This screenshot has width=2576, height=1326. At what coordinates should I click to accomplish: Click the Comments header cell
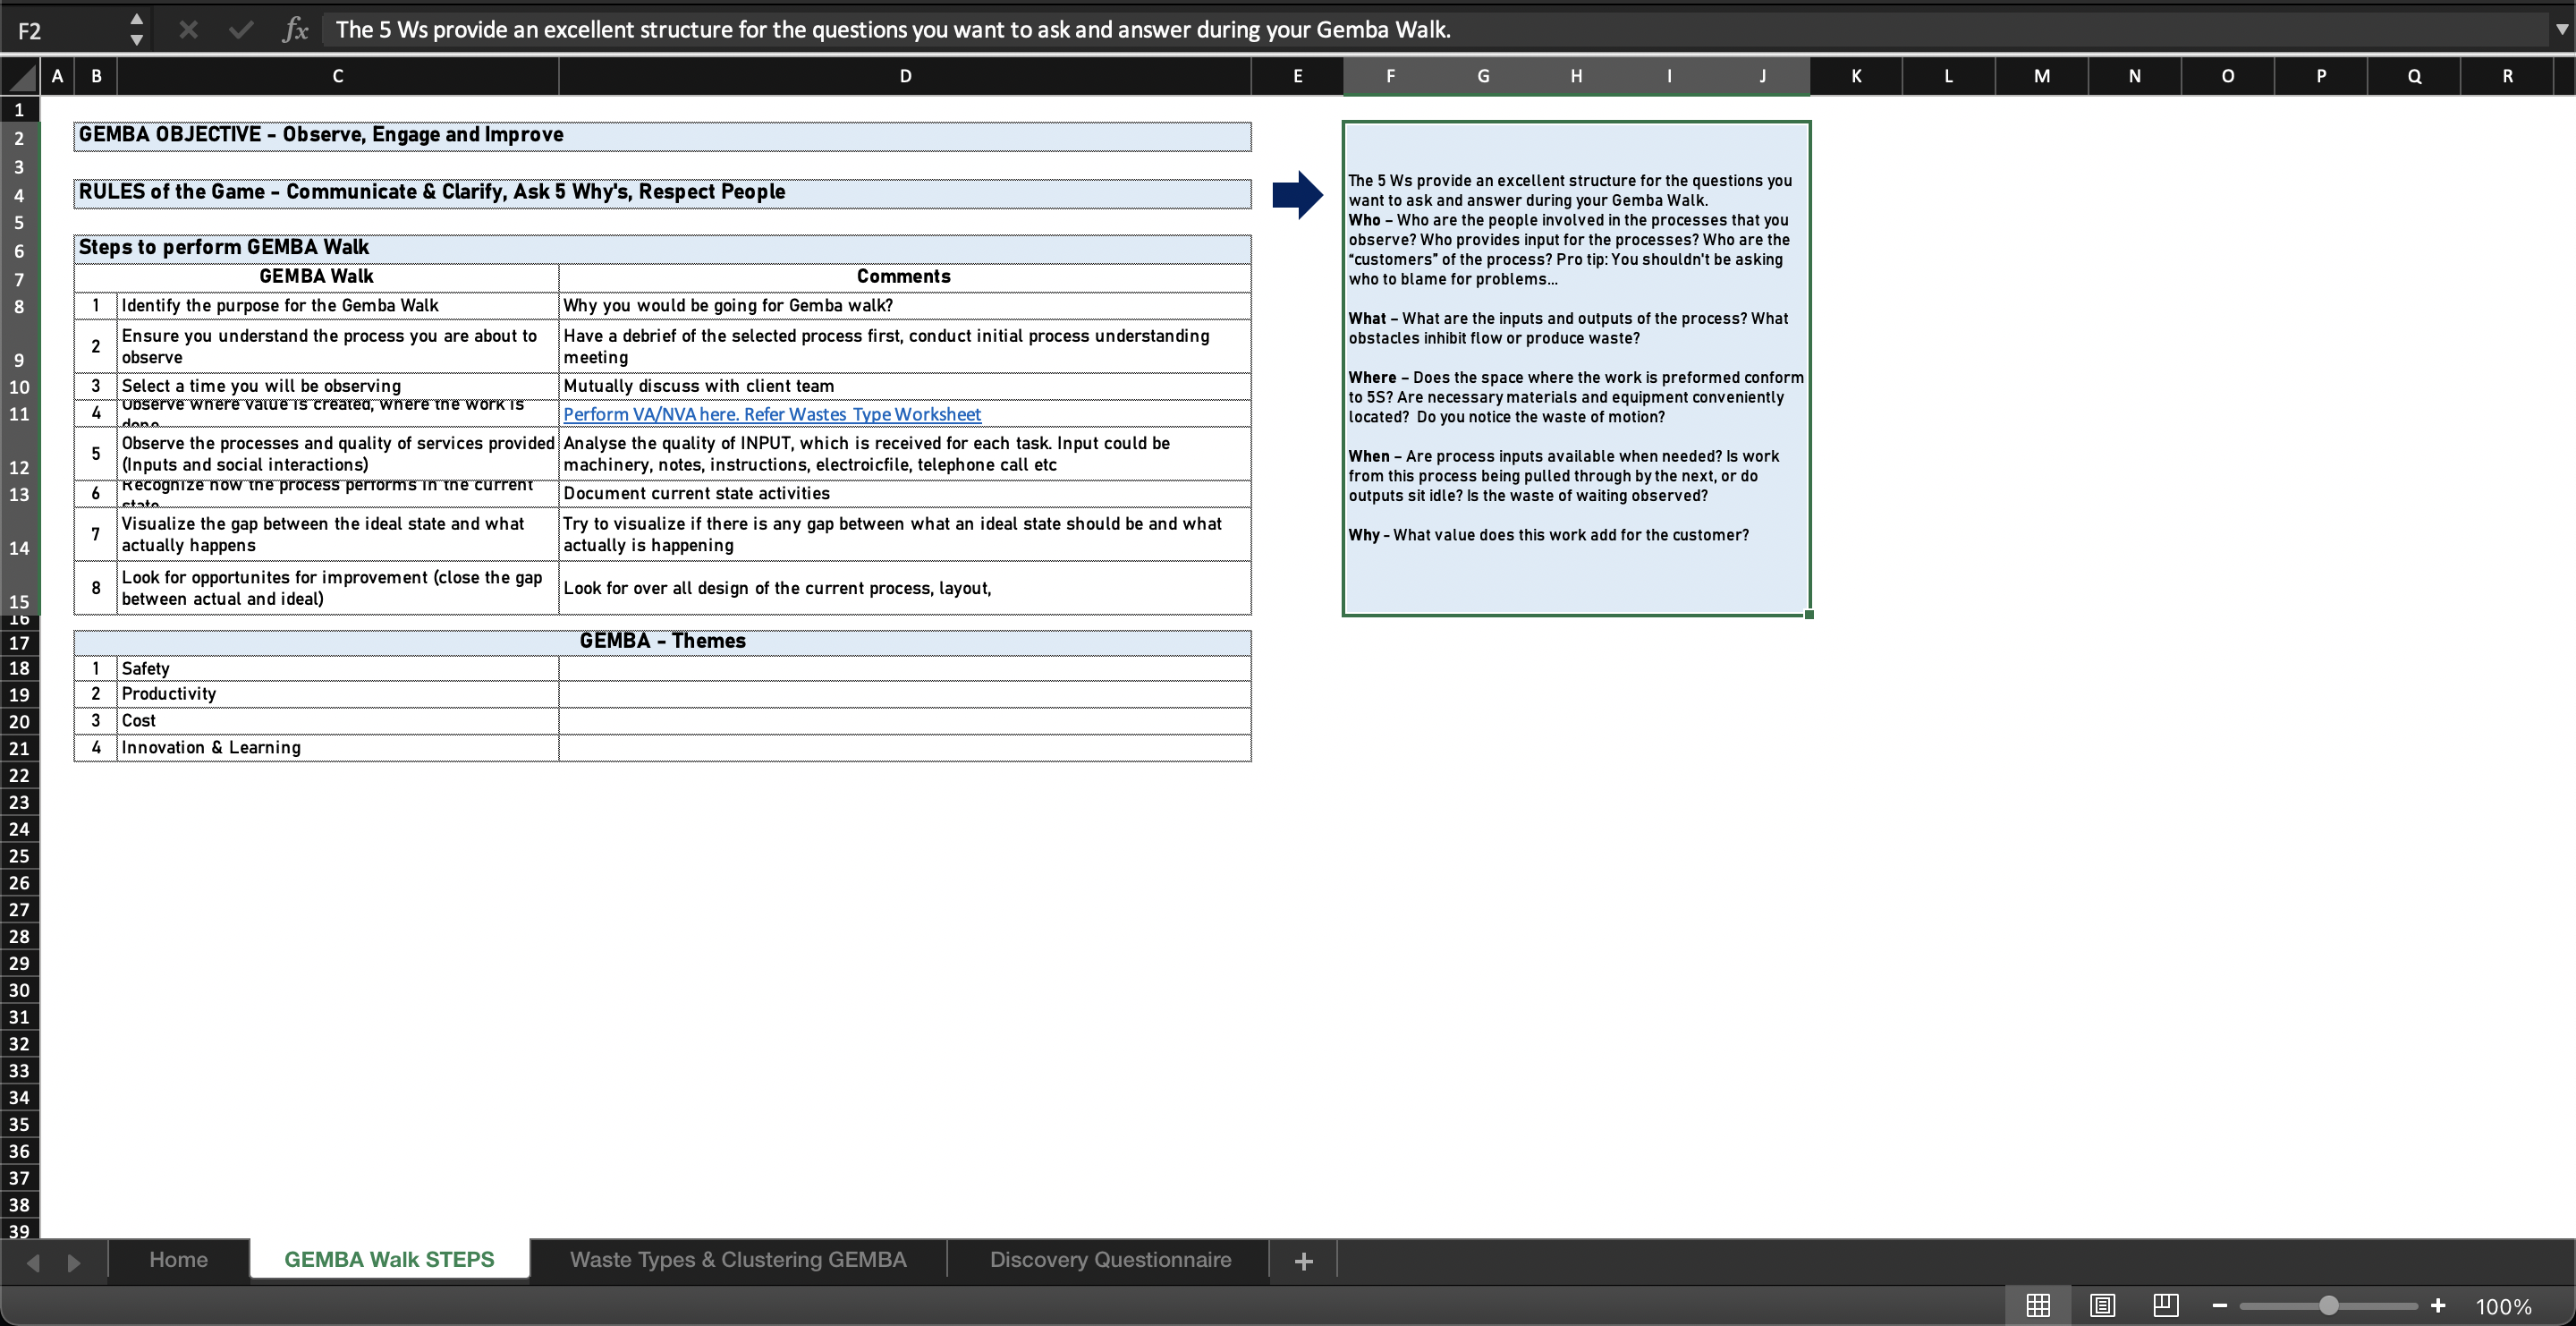coord(904,277)
